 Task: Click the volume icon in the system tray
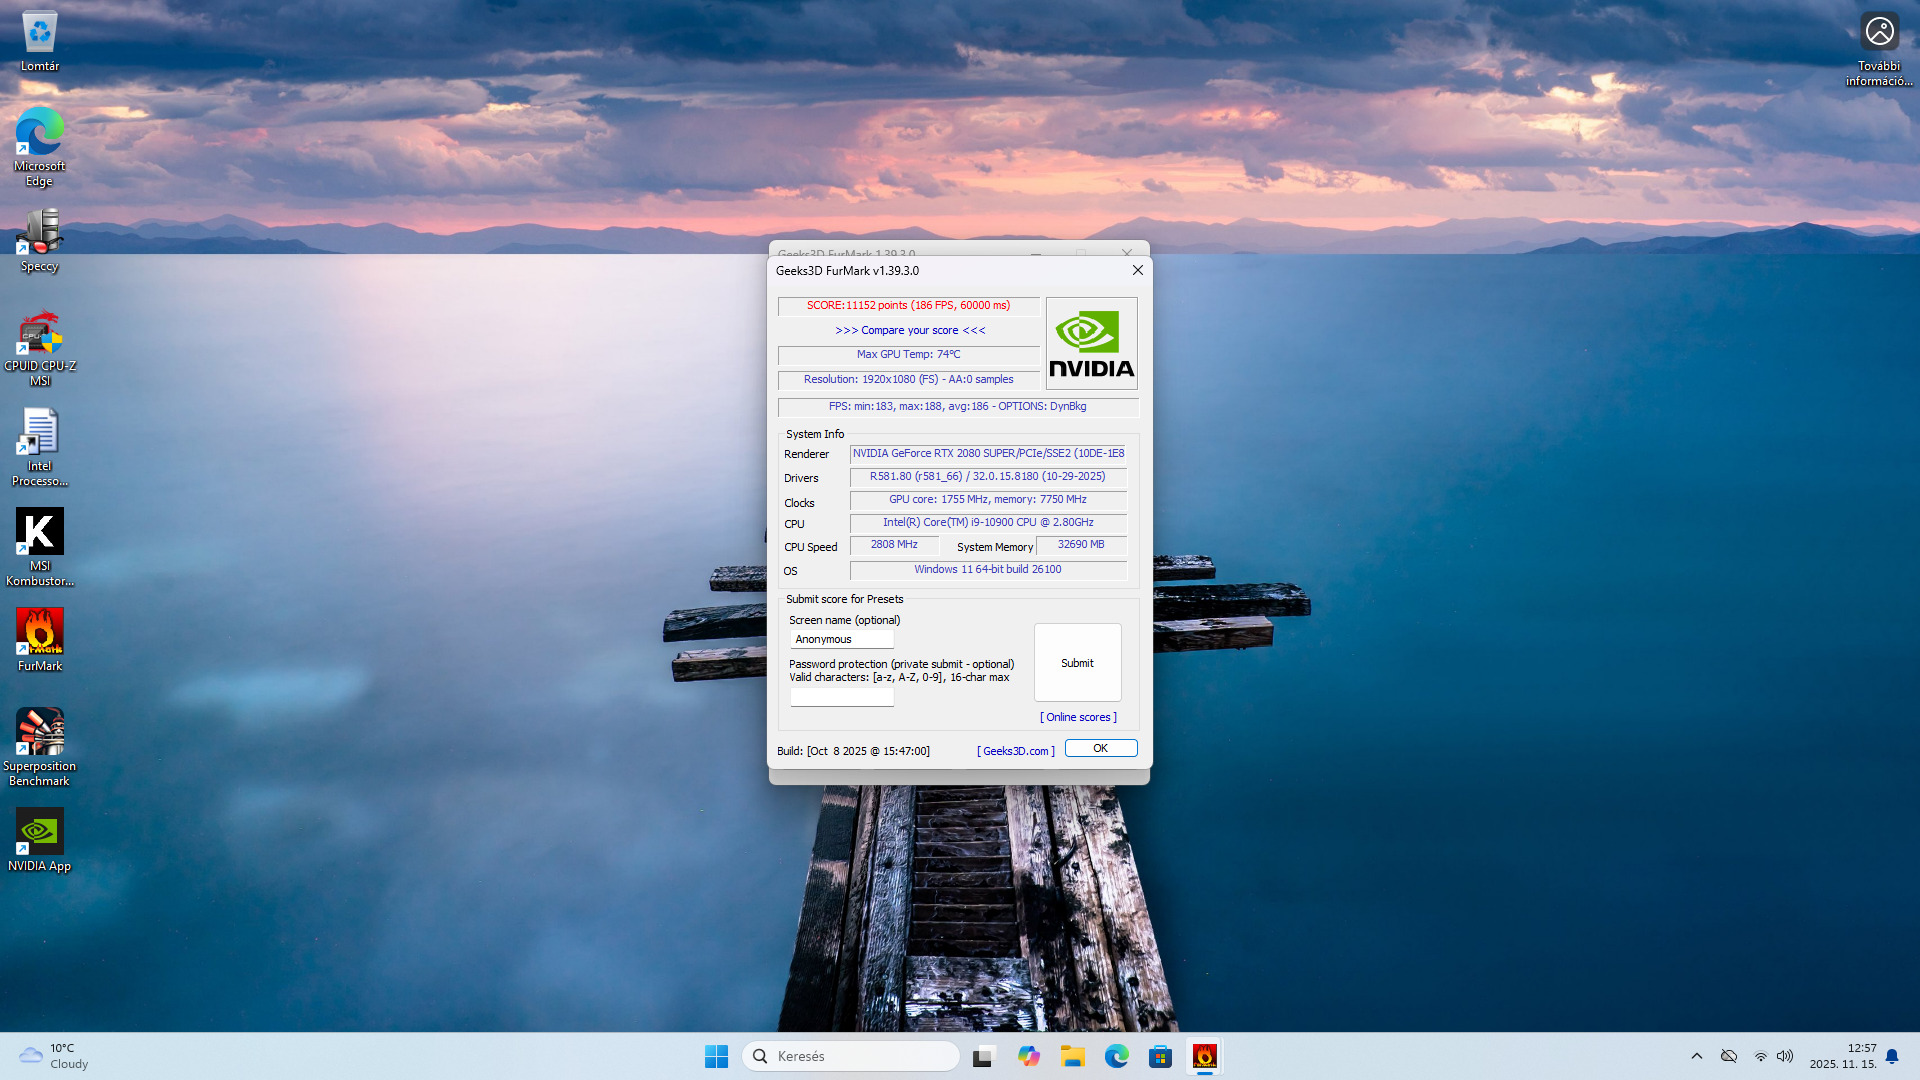[x=1785, y=1056]
